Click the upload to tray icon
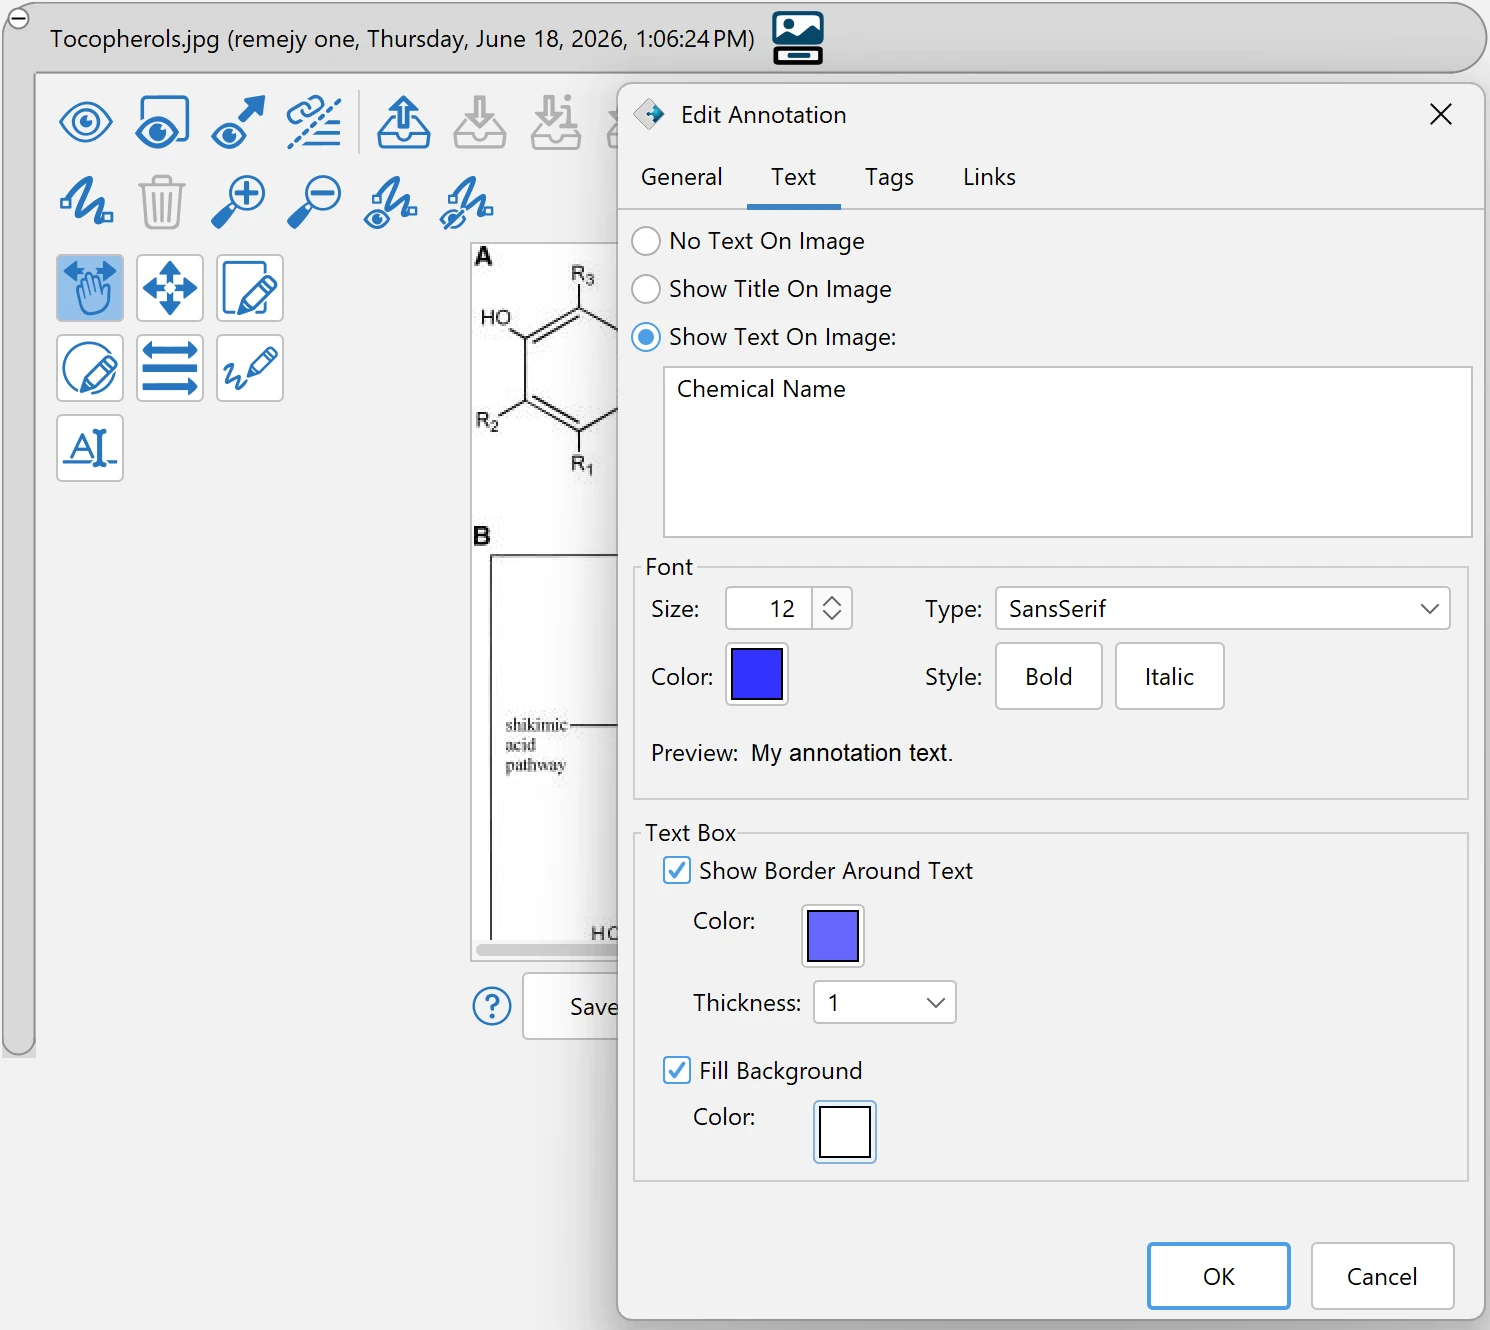Viewport: 1490px width, 1330px height. pyautogui.click(x=404, y=122)
